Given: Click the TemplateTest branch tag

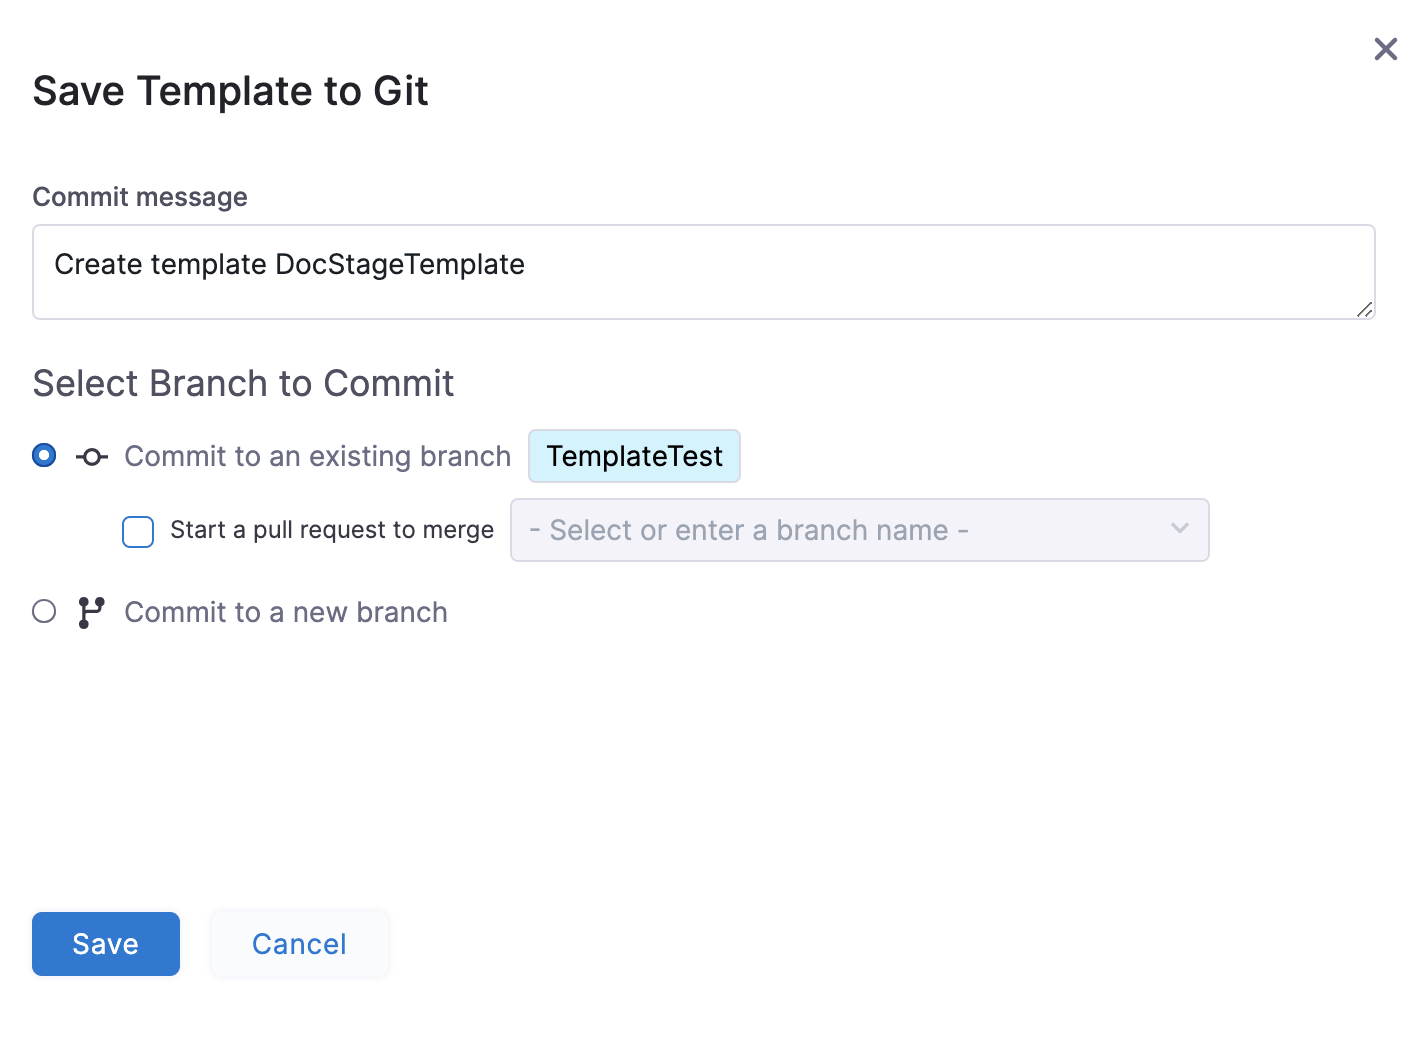Looking at the screenshot, I should click(x=634, y=456).
